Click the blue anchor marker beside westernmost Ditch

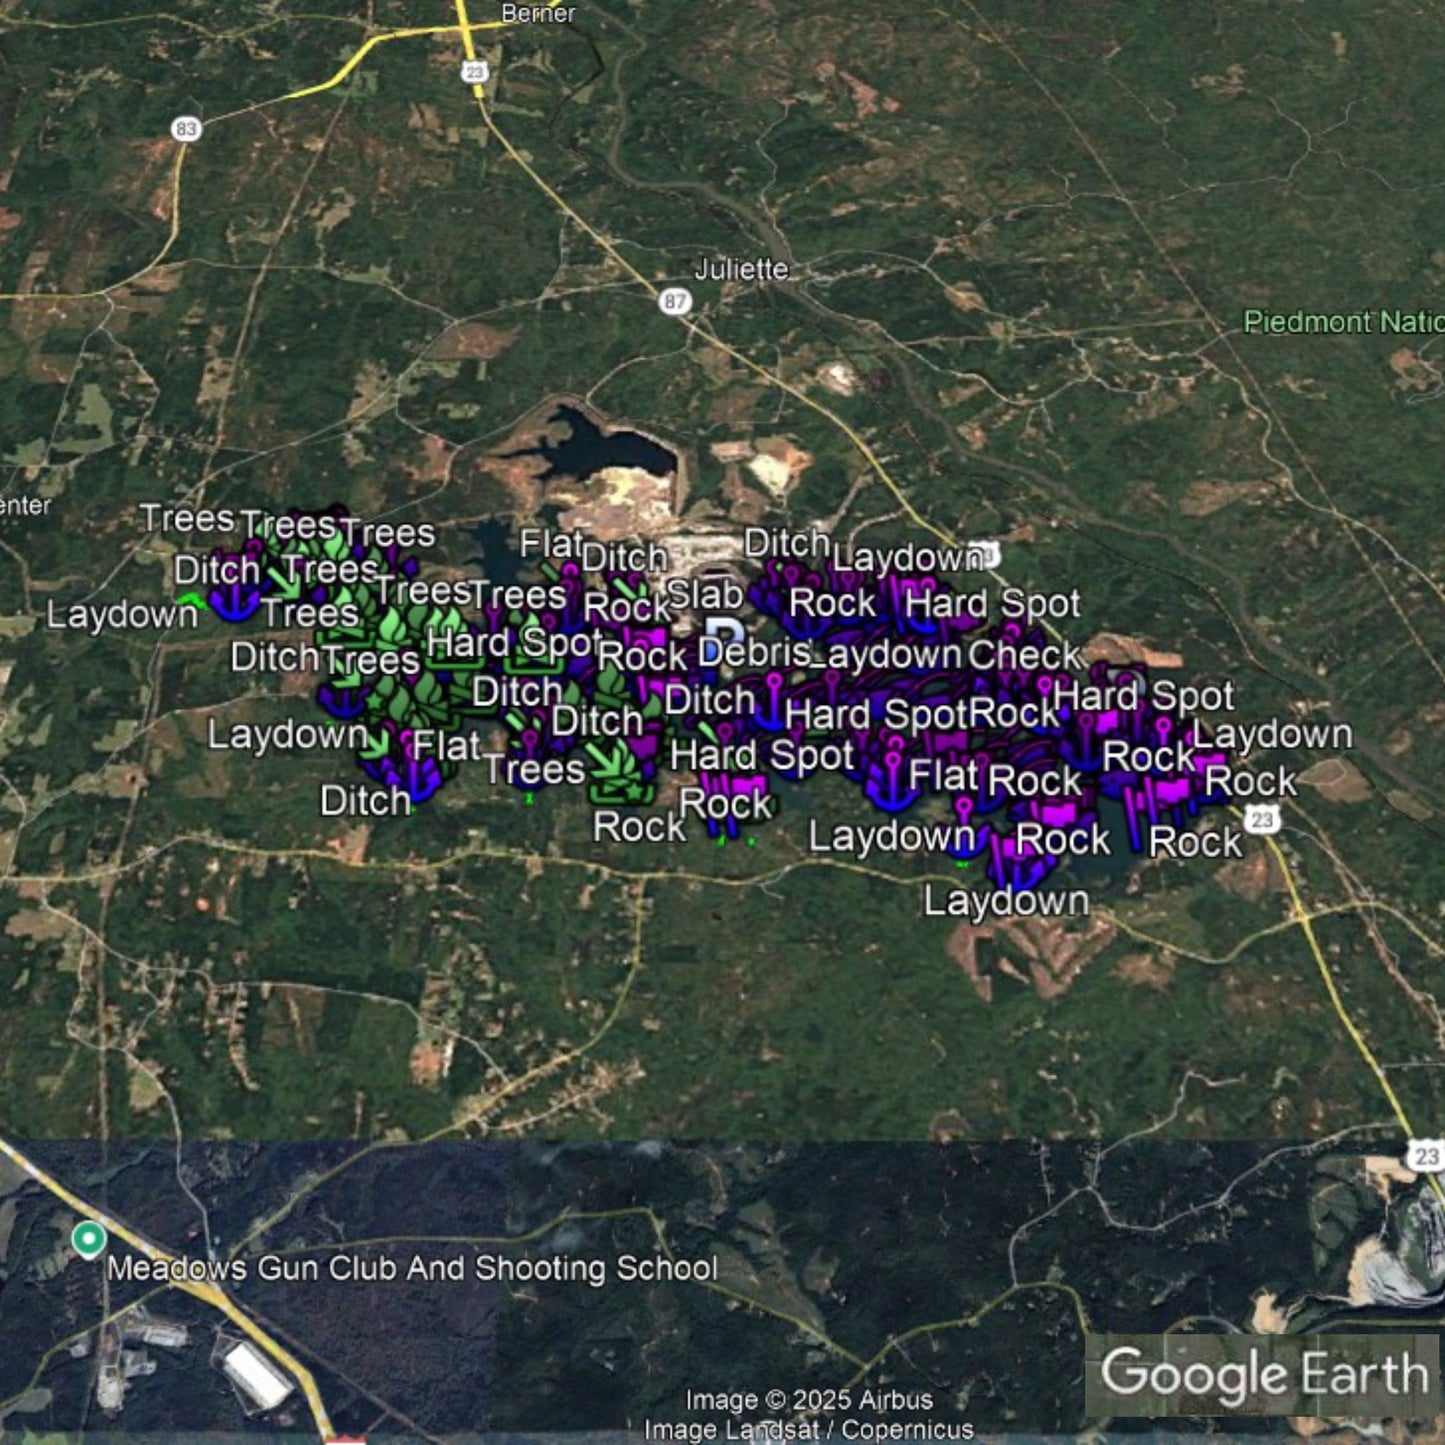coord(236,601)
